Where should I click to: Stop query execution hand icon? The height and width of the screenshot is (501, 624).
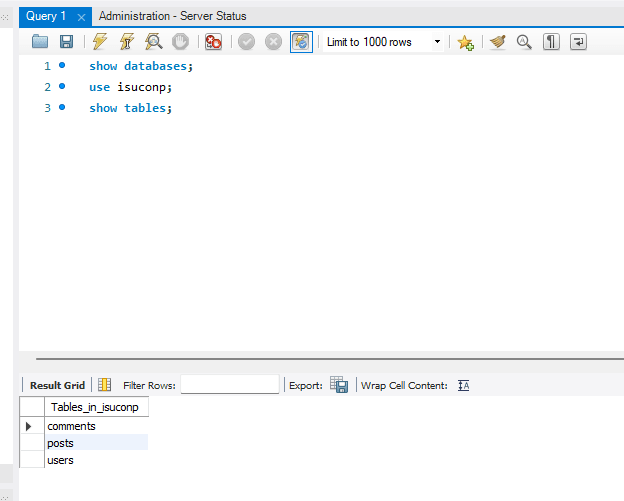point(180,42)
